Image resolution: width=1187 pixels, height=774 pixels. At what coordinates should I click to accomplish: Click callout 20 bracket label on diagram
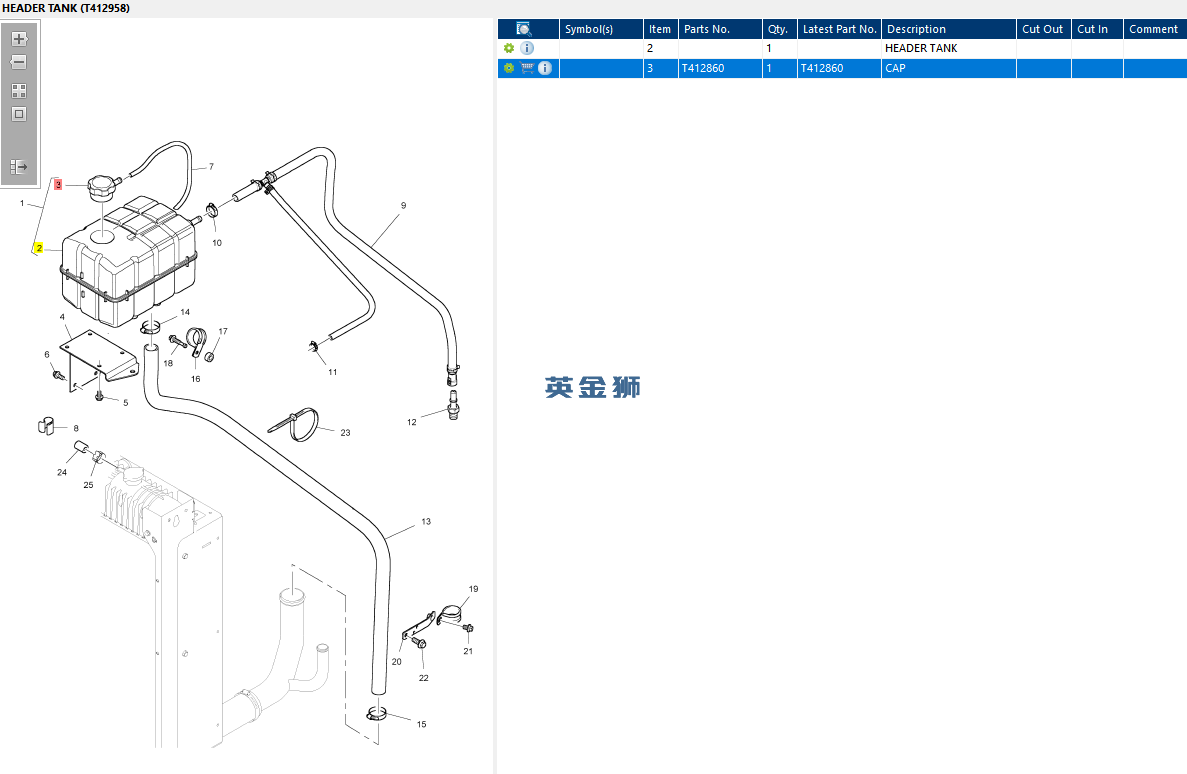click(x=397, y=661)
